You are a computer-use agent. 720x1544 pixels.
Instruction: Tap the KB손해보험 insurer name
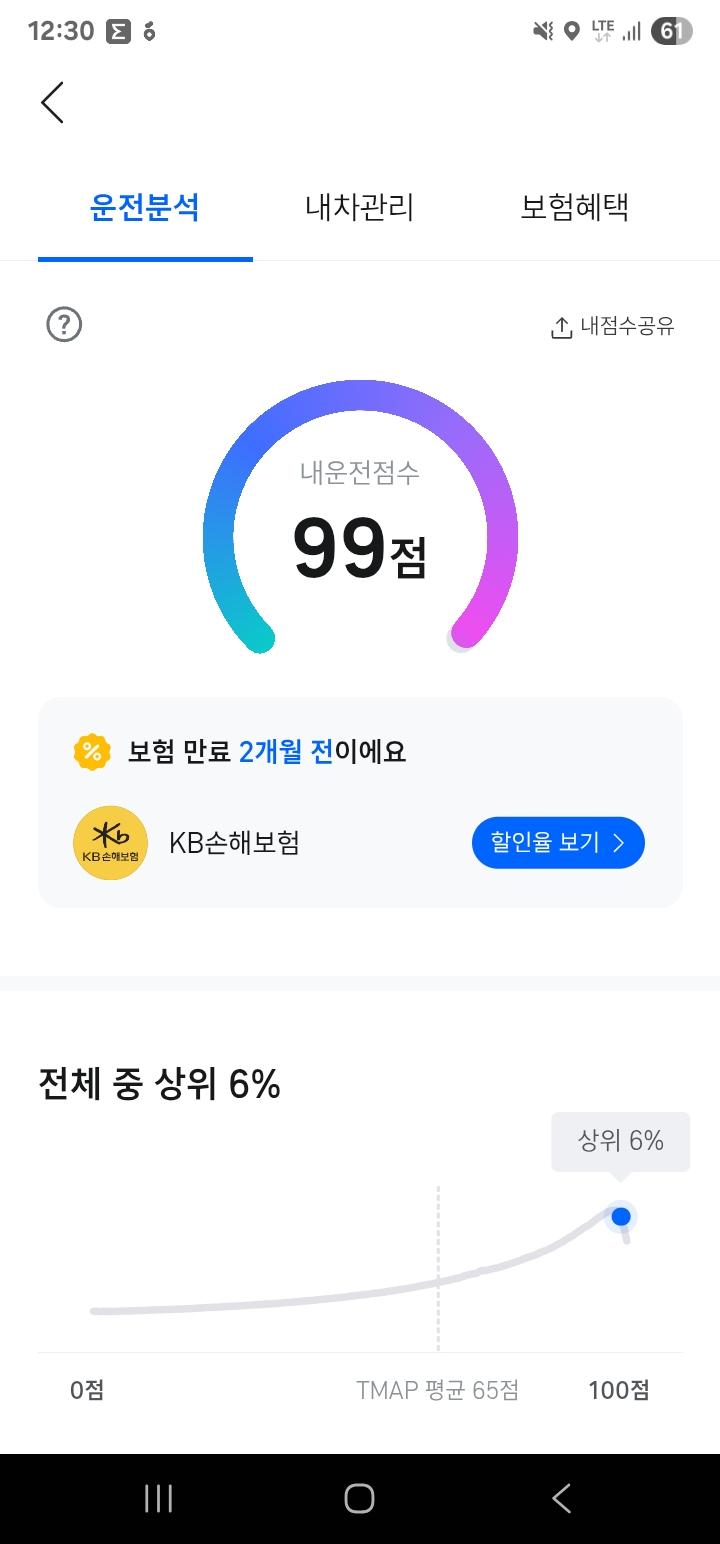(234, 843)
